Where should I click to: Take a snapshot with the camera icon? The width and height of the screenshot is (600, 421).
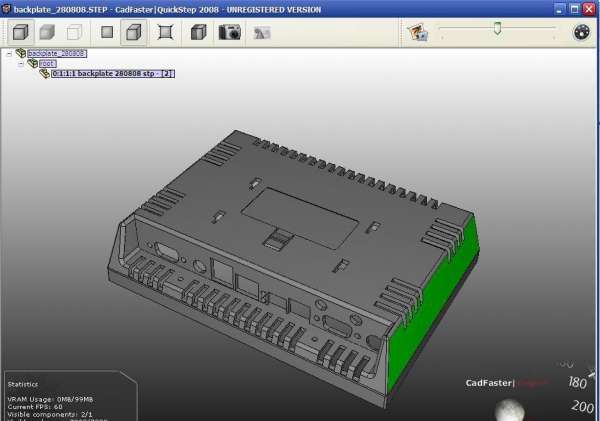pos(230,33)
